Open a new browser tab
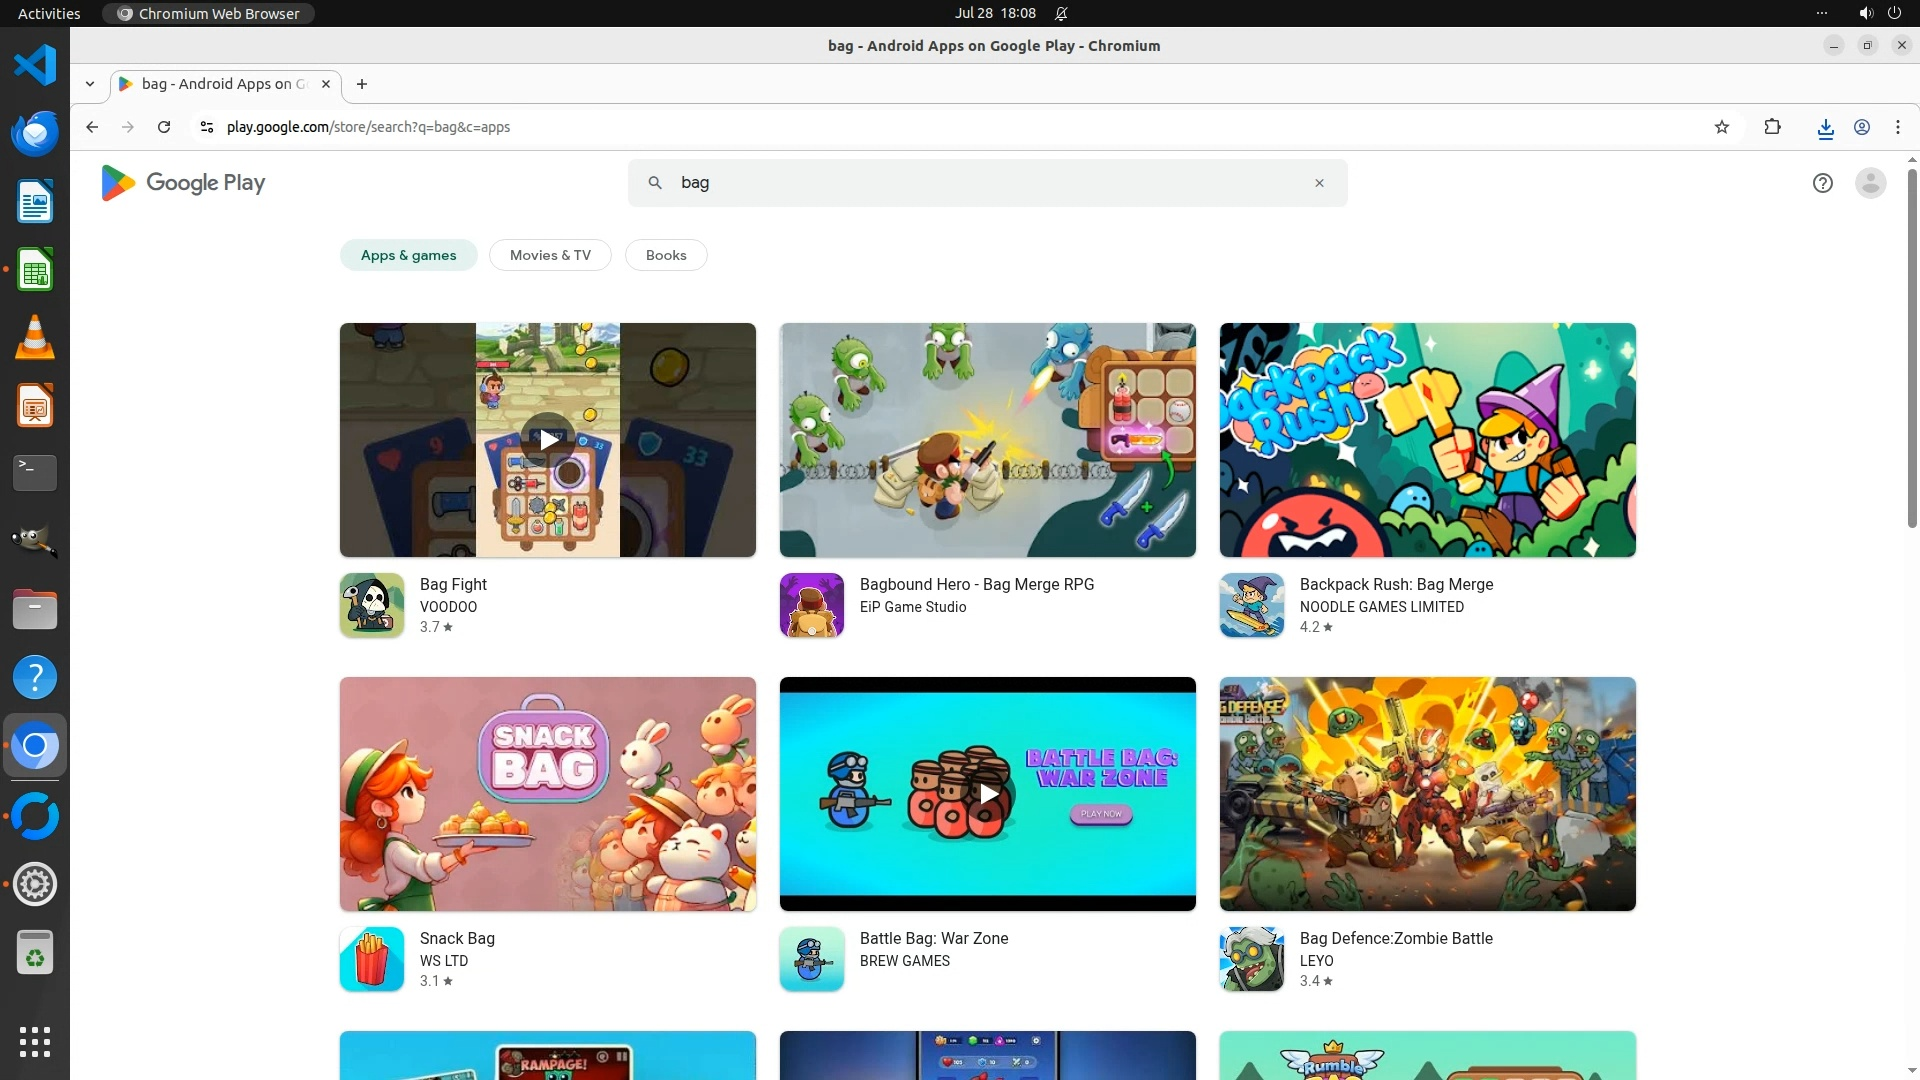This screenshot has height=1080, width=1920. coord(362,84)
